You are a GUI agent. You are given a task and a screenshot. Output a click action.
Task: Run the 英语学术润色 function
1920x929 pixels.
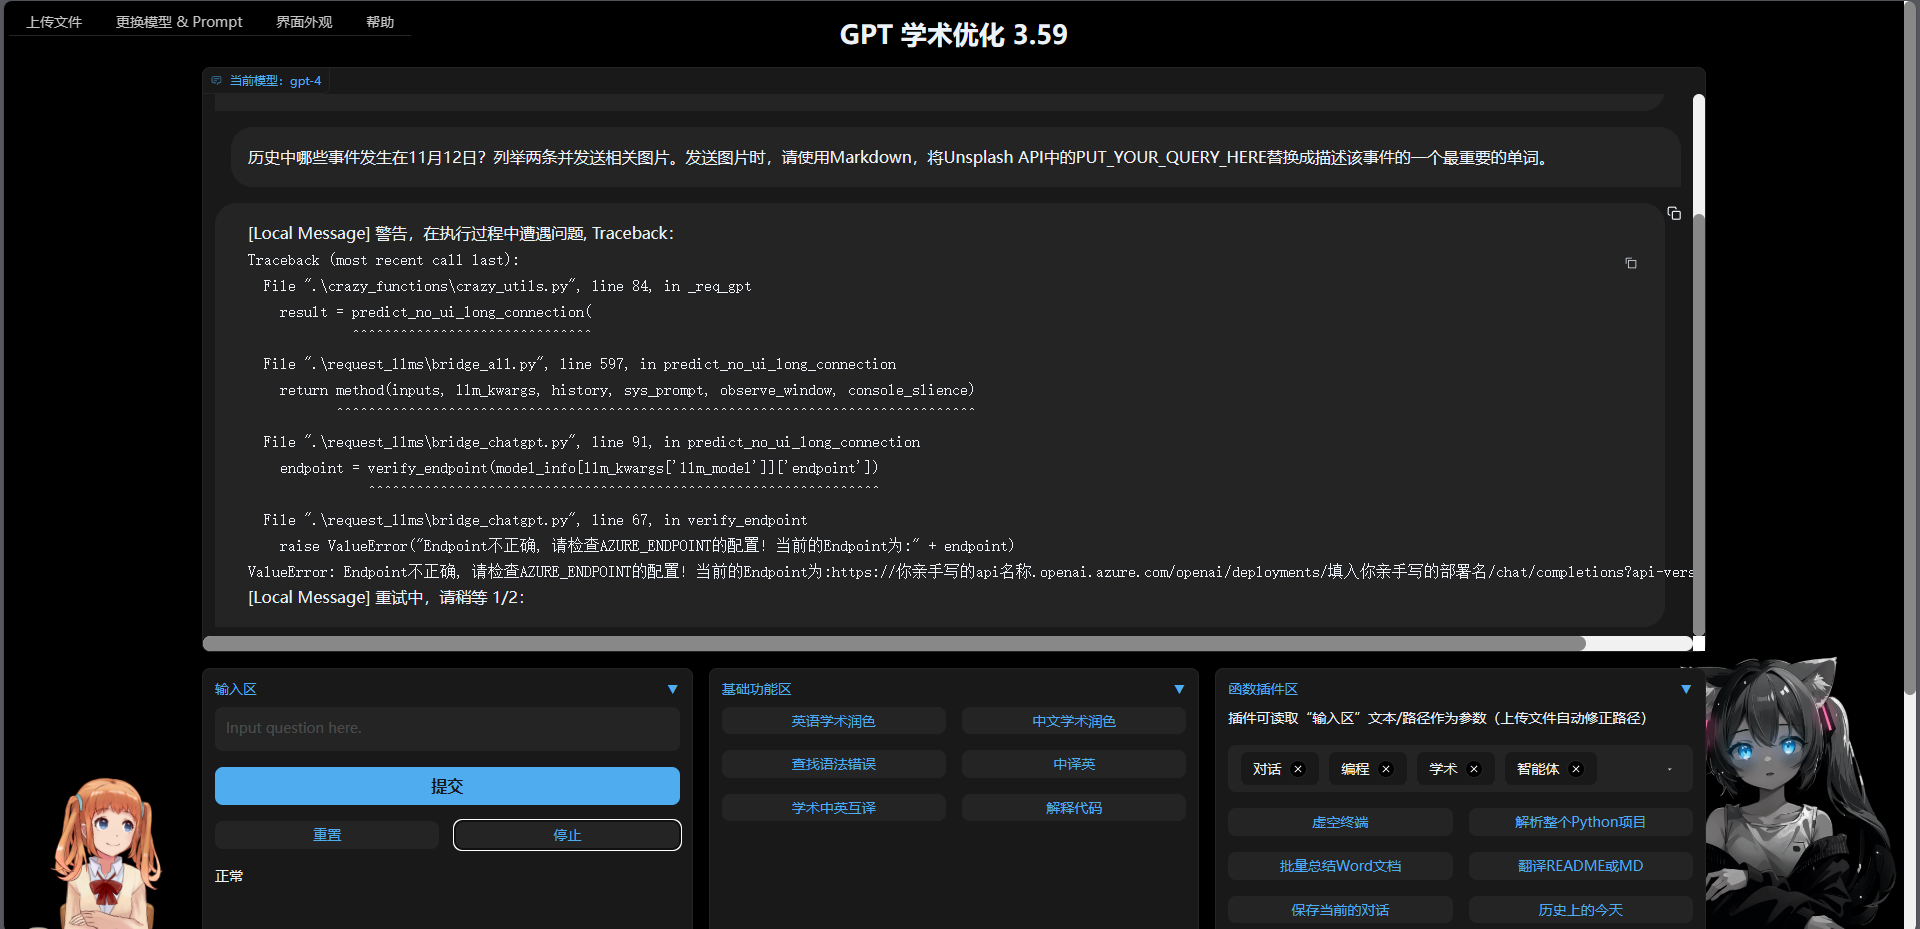[x=833, y=720]
